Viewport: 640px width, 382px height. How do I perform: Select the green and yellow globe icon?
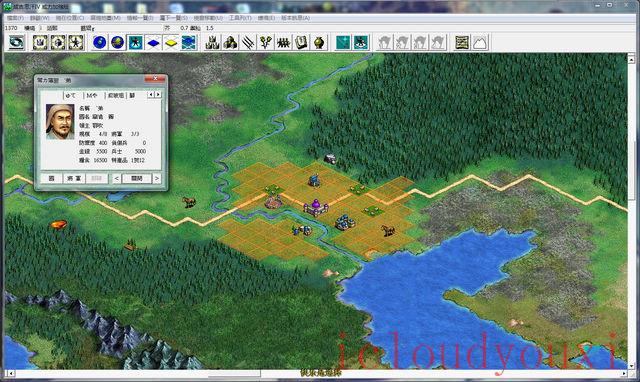click(x=118, y=42)
